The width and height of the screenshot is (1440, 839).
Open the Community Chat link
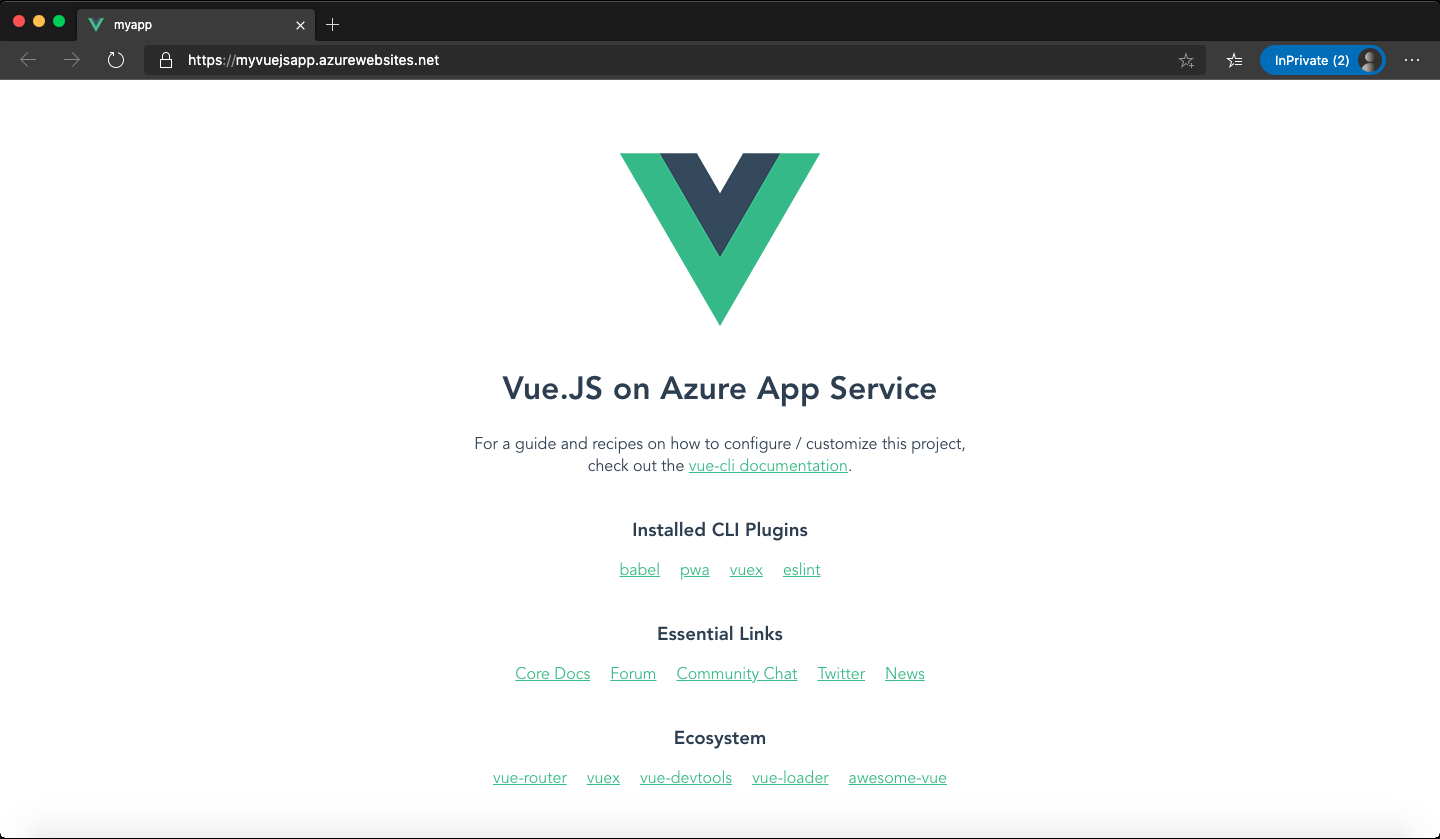pos(737,674)
